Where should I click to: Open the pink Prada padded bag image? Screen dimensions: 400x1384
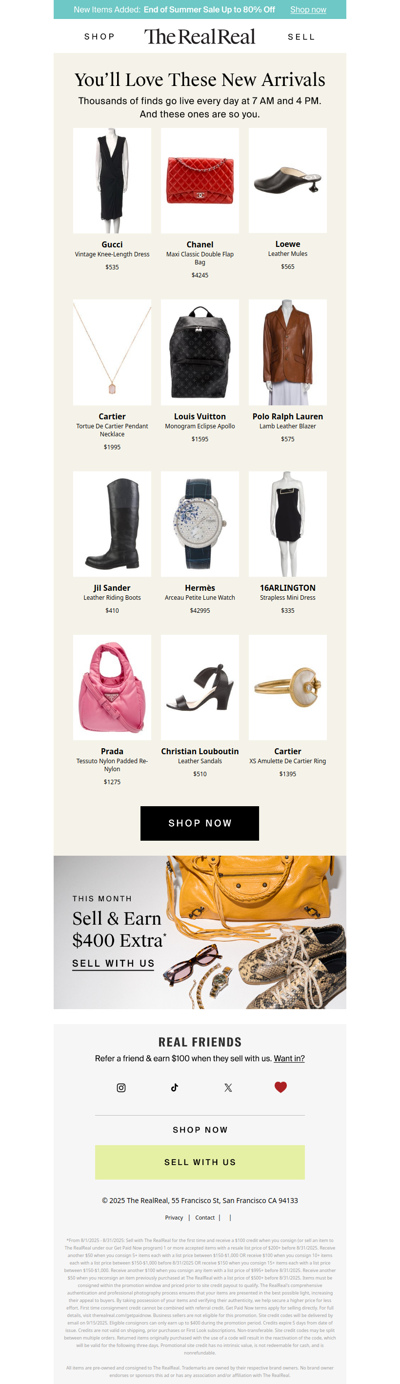[112, 687]
